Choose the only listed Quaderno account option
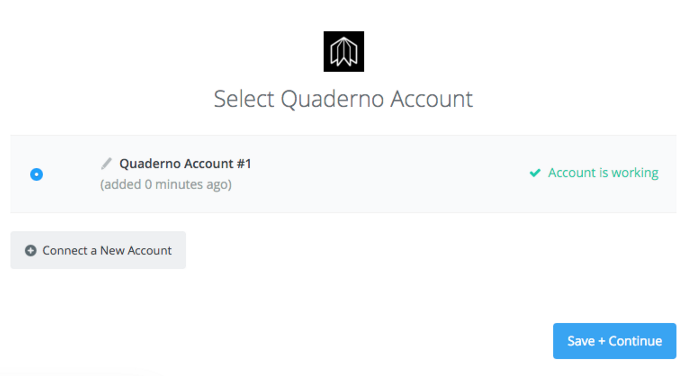The height and width of the screenshot is (376, 691). (37, 175)
